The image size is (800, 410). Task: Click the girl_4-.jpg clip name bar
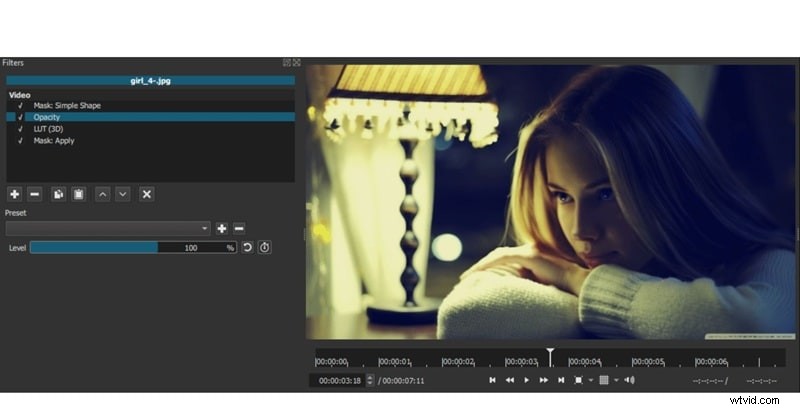151,81
